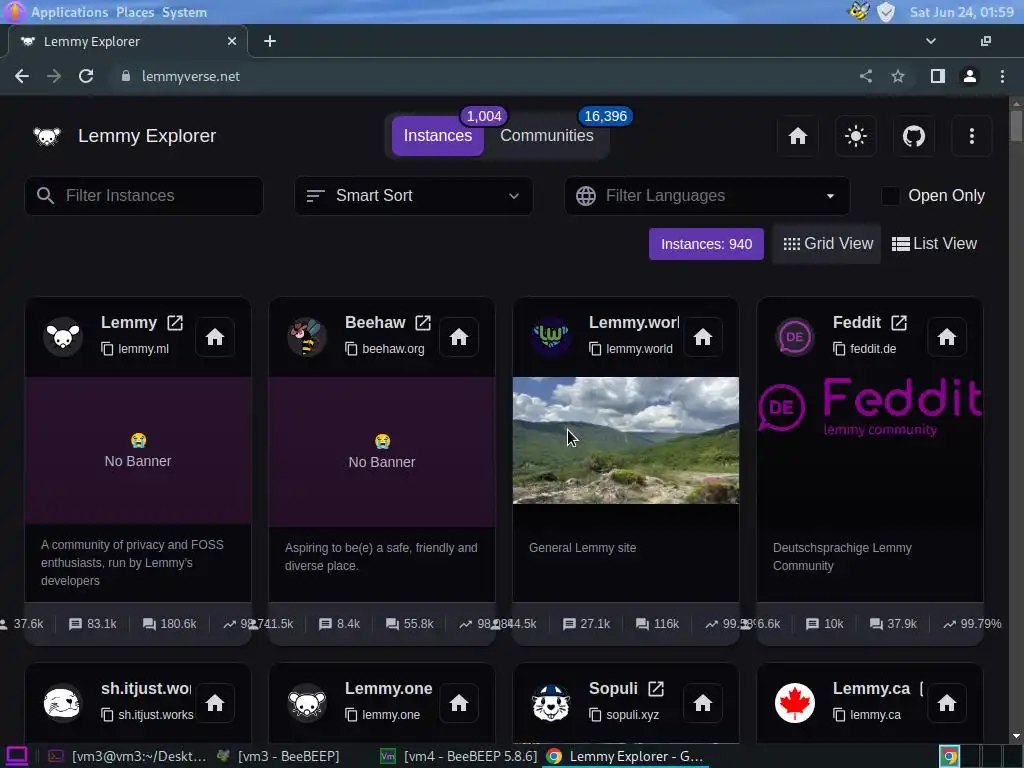
Task: Open the Sopuli instance external link icon
Action: pyautogui.click(x=656, y=688)
